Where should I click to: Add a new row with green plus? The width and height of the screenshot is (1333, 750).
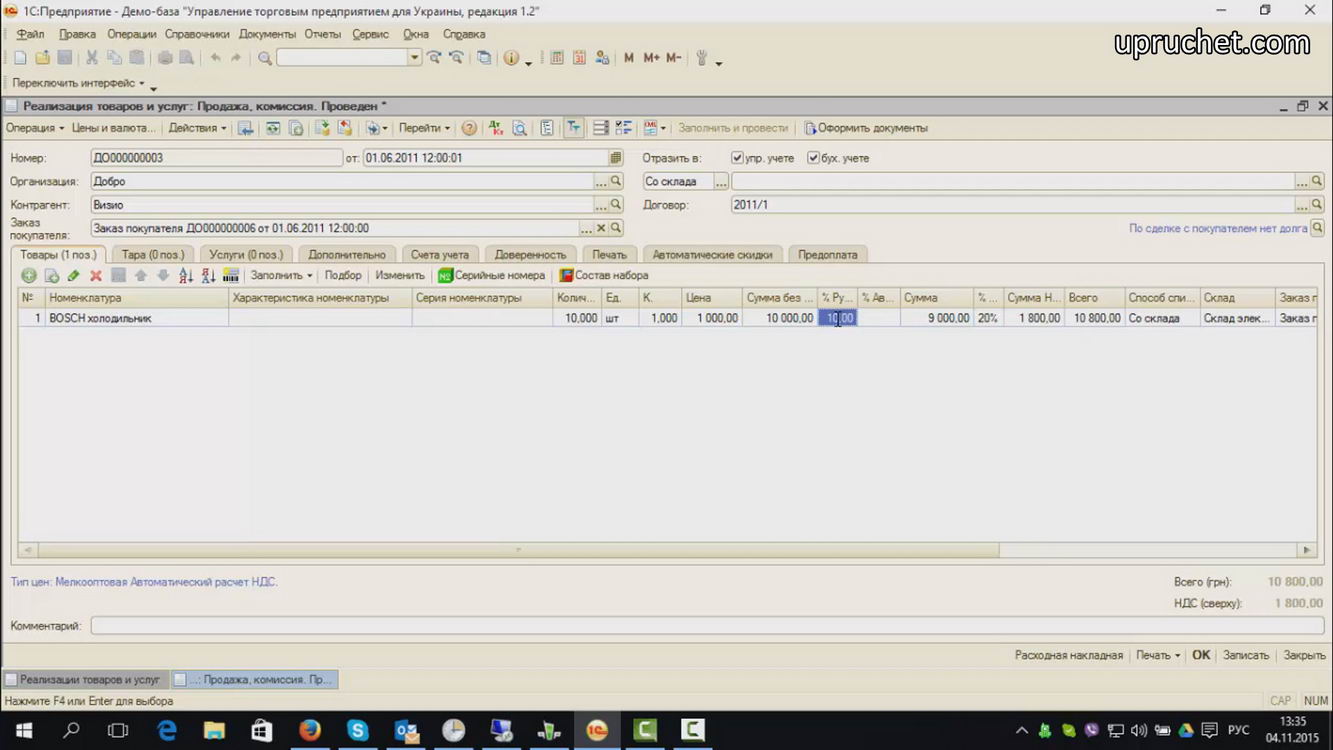29,275
